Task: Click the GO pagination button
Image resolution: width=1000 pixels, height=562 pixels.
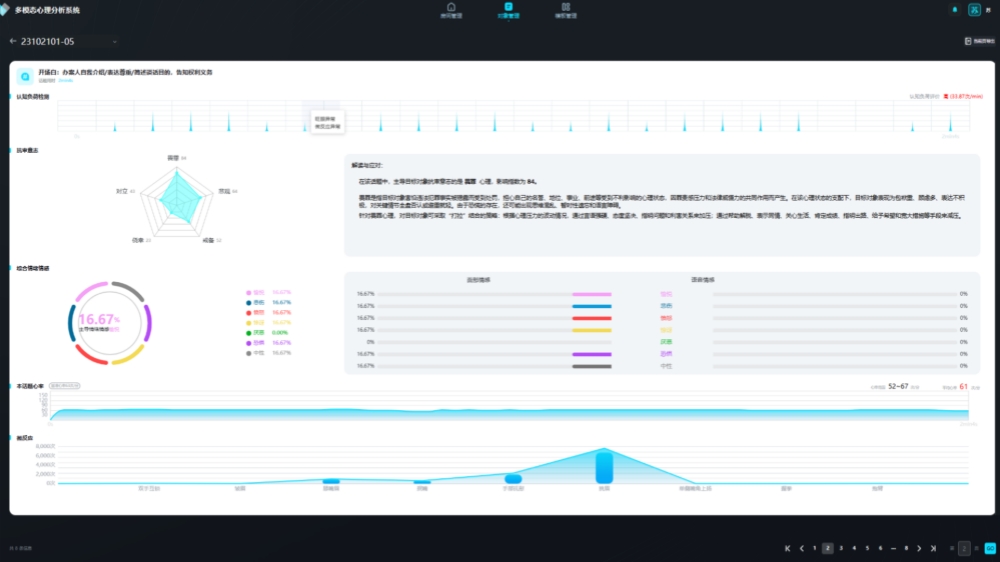Action: click(x=990, y=549)
